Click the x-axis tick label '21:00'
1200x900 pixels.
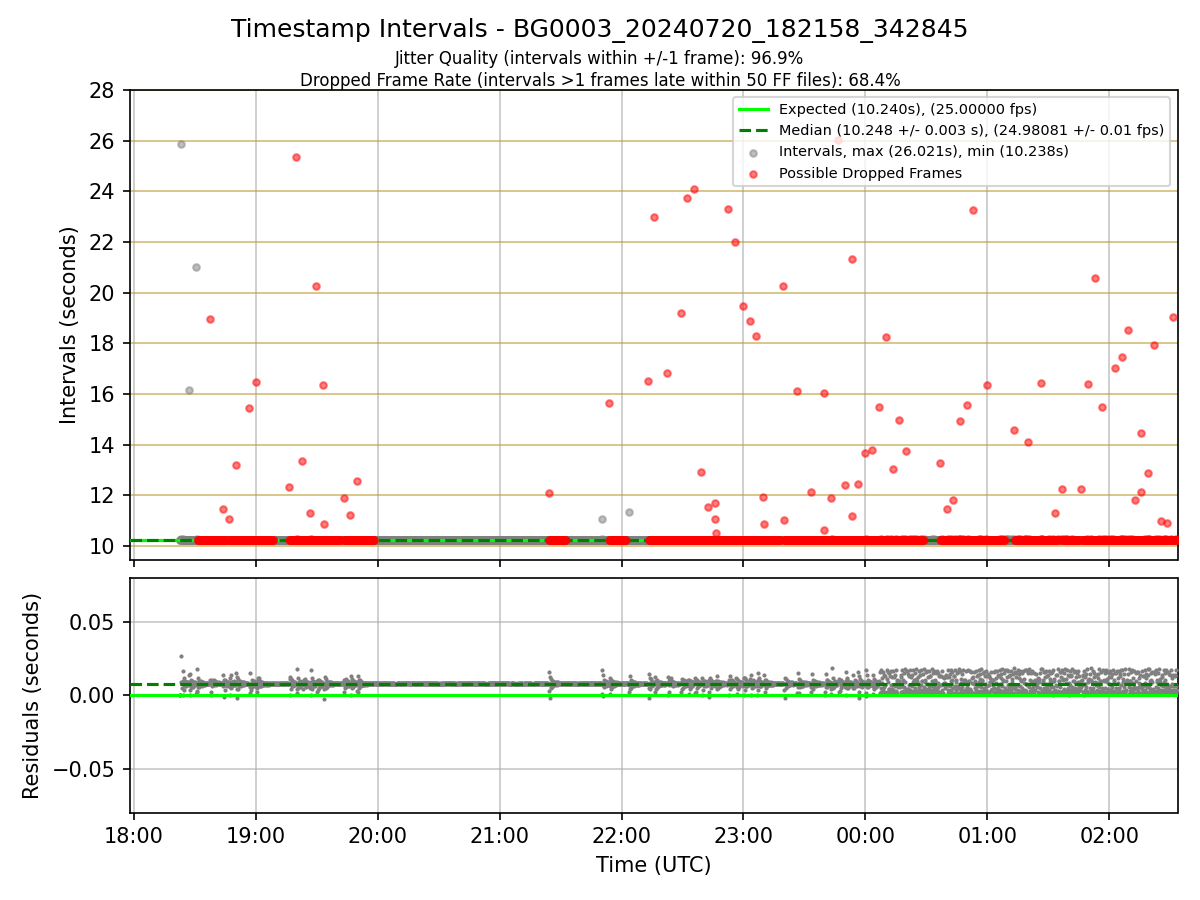(500, 836)
